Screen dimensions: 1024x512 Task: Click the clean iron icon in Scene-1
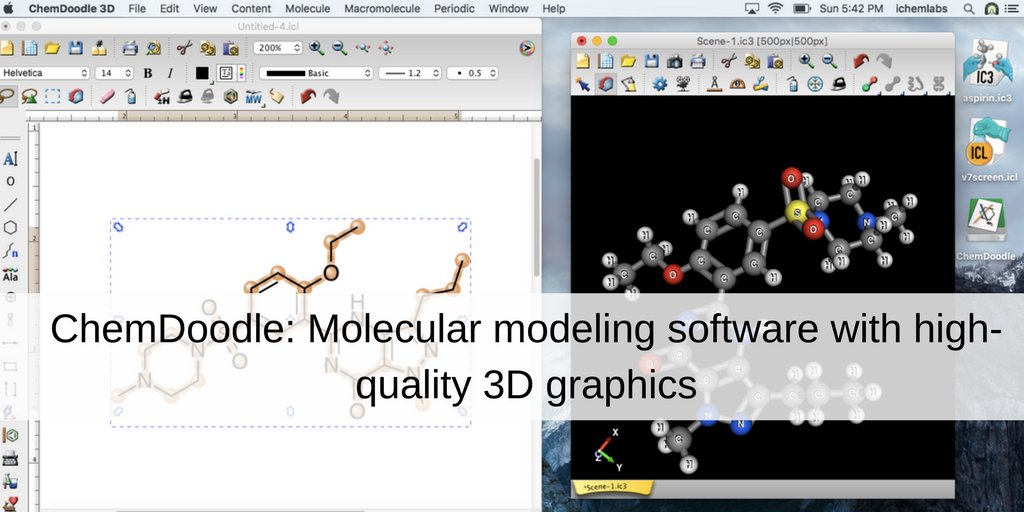point(838,84)
